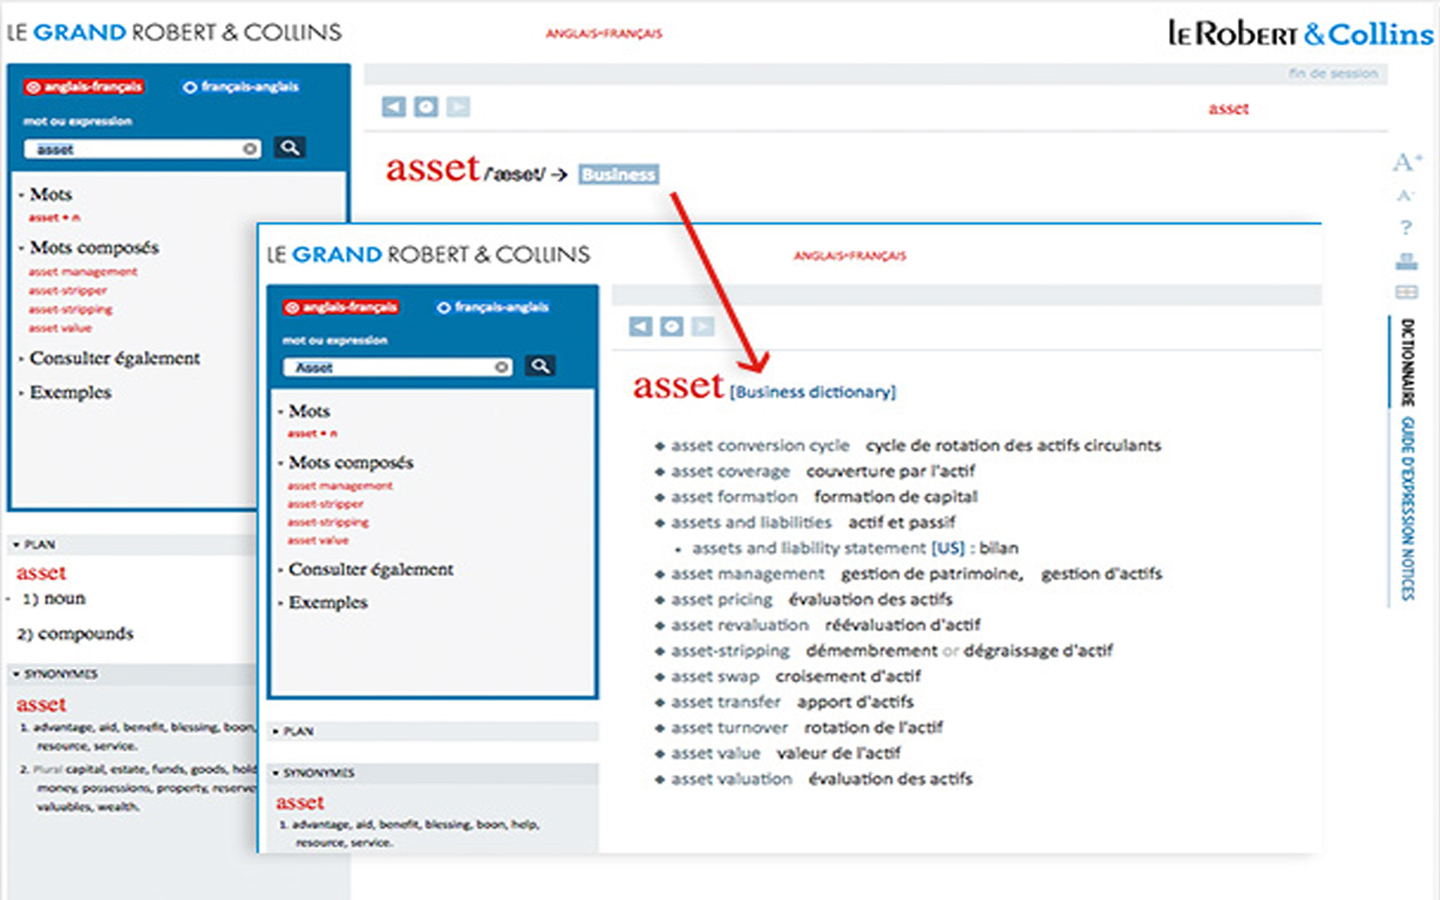The height and width of the screenshot is (900, 1440).
Task: Clear the front window search field with the x icon
Action: point(502,367)
